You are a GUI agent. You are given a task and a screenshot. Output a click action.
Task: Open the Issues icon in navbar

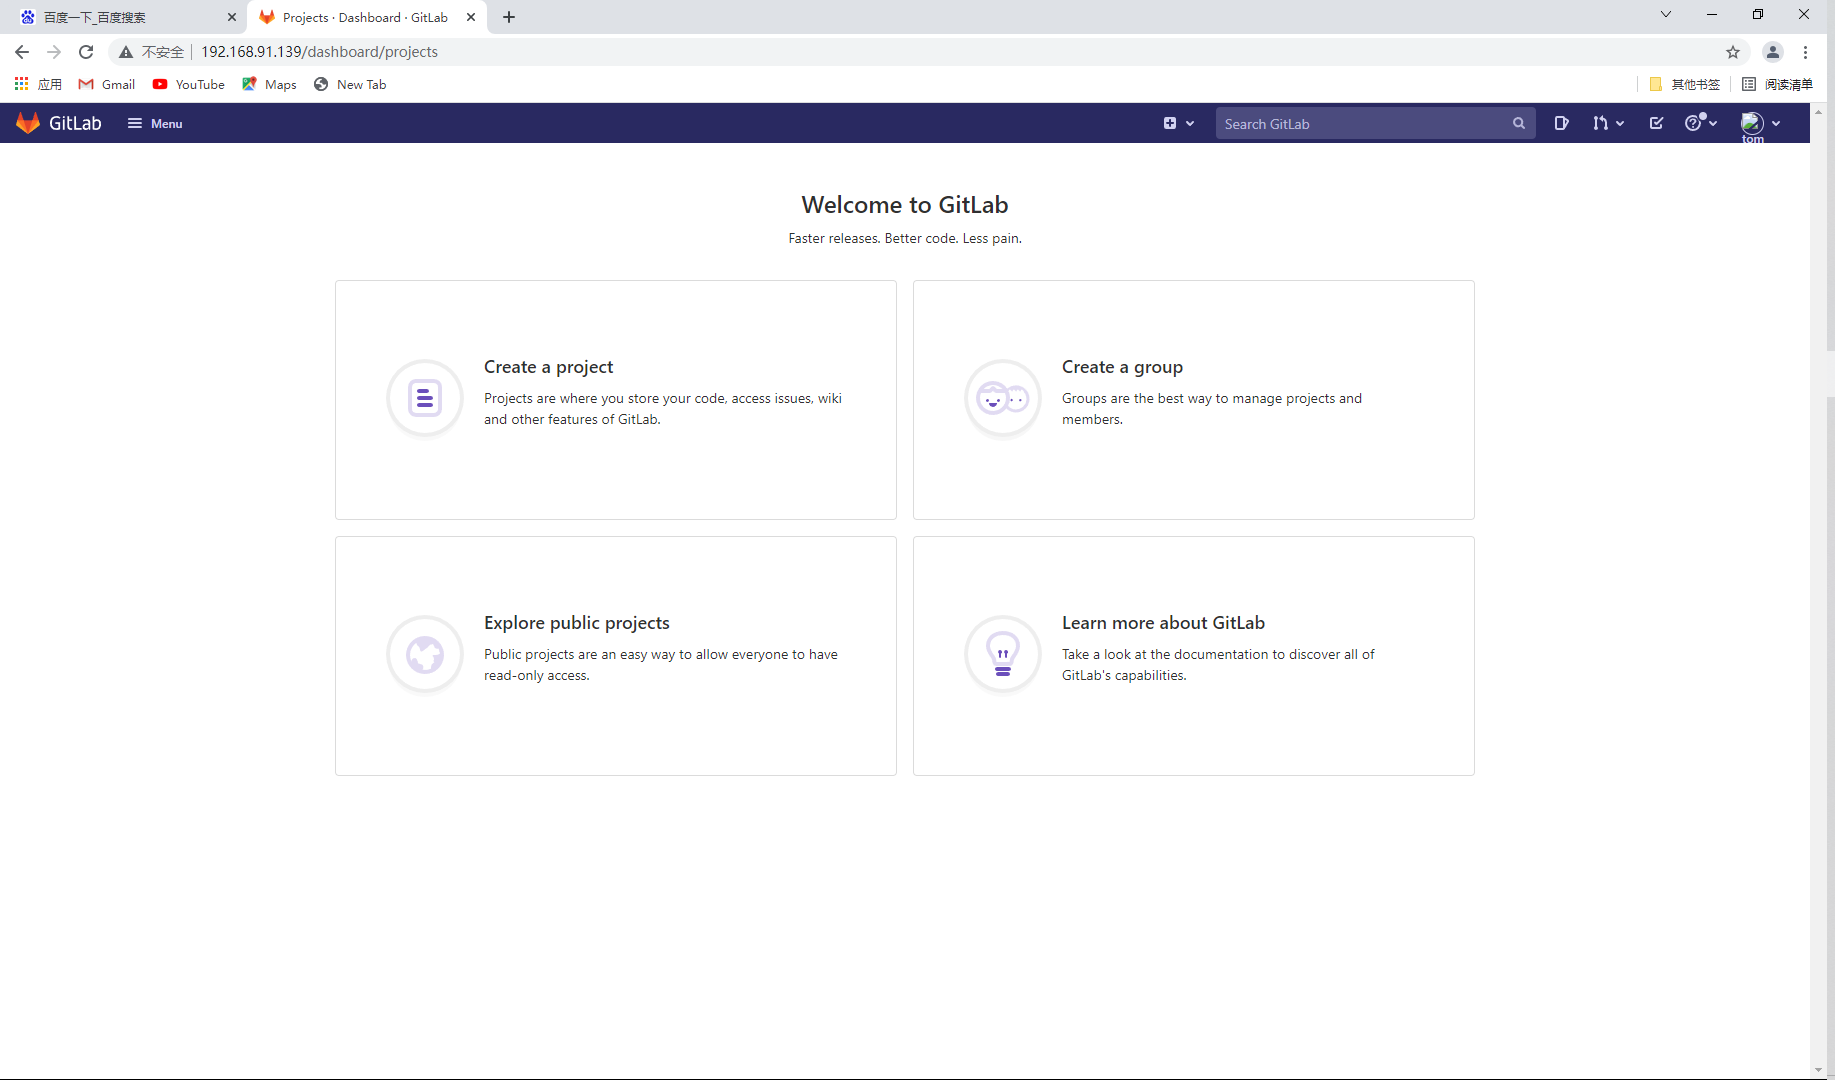click(x=1561, y=123)
